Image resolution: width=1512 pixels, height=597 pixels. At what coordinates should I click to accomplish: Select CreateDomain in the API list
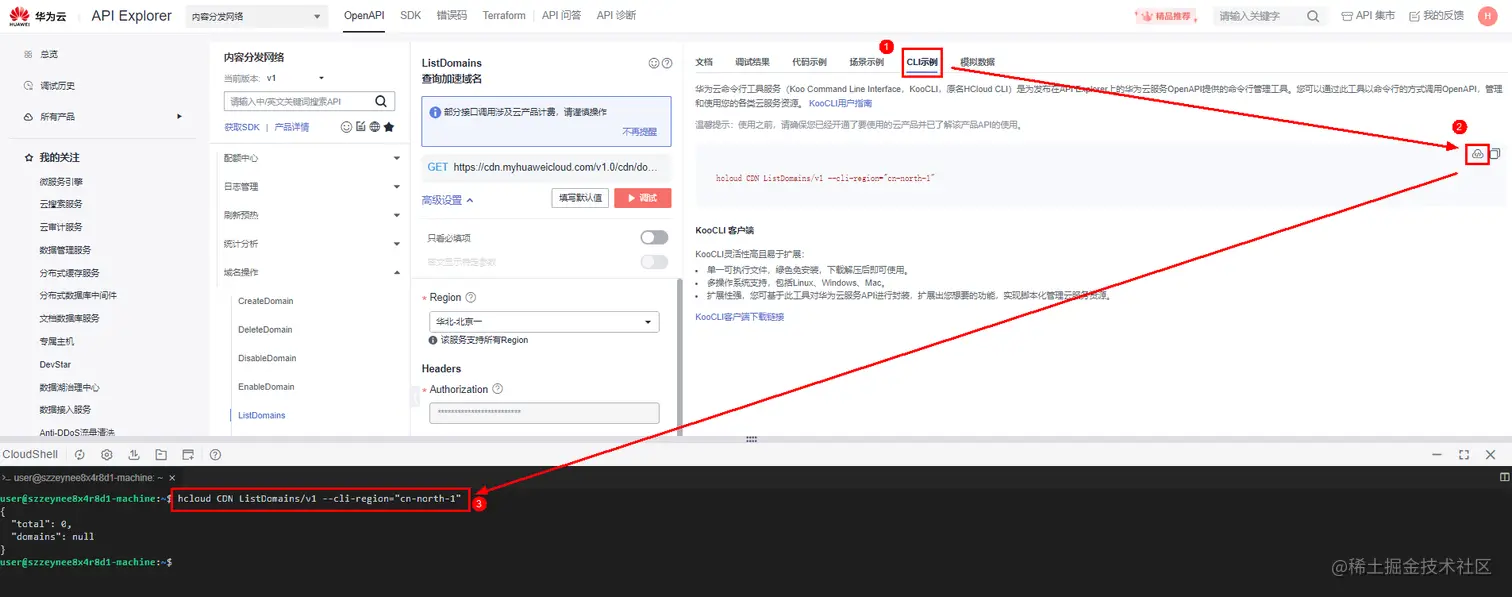pos(266,301)
